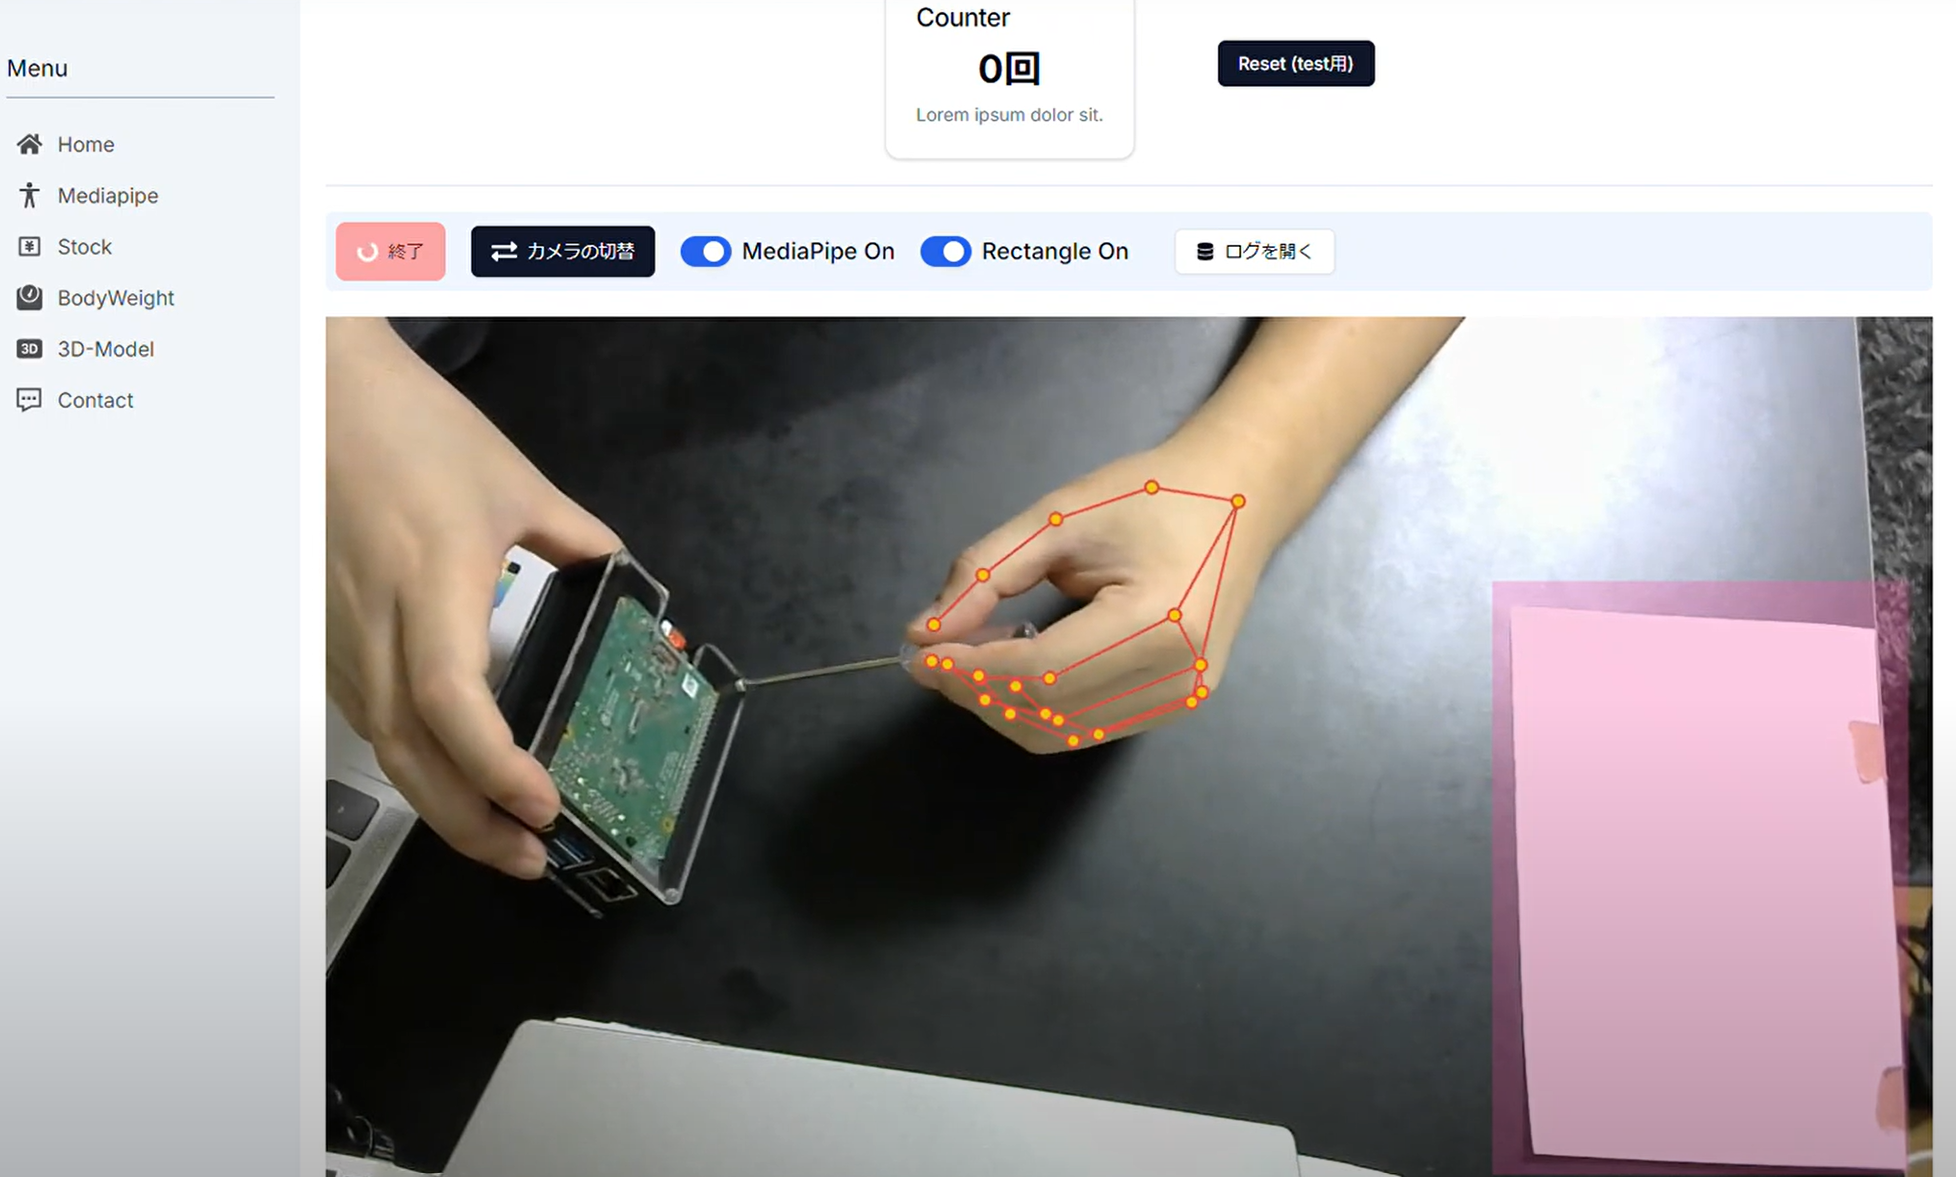Click the Mediapipe menu item

pyautogui.click(x=106, y=196)
